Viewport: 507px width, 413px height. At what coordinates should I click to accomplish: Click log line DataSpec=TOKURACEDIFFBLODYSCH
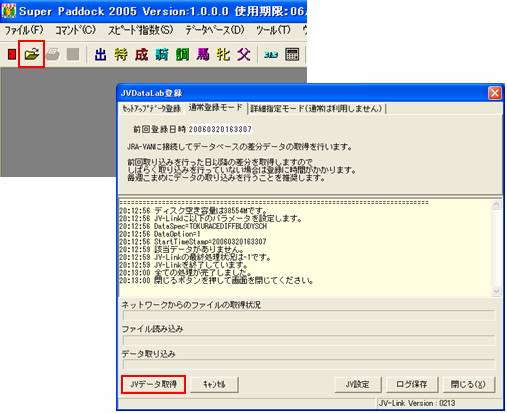[193, 226]
